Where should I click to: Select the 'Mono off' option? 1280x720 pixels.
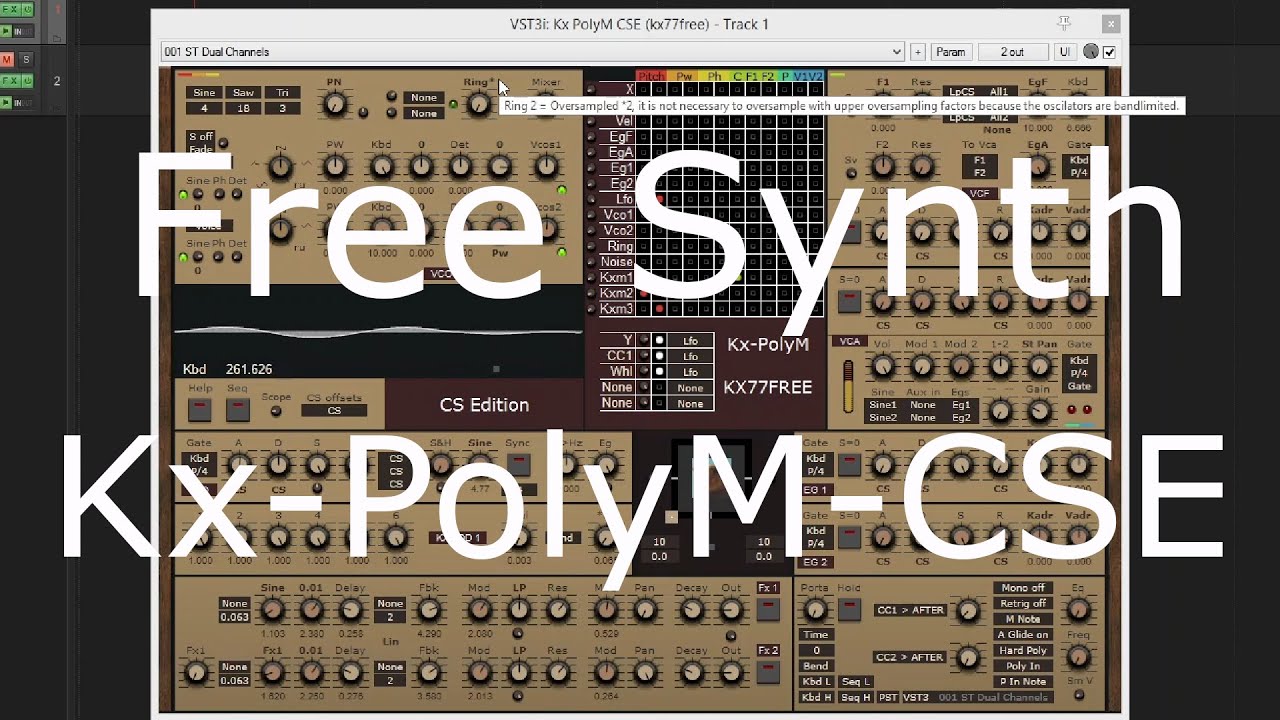1022,588
